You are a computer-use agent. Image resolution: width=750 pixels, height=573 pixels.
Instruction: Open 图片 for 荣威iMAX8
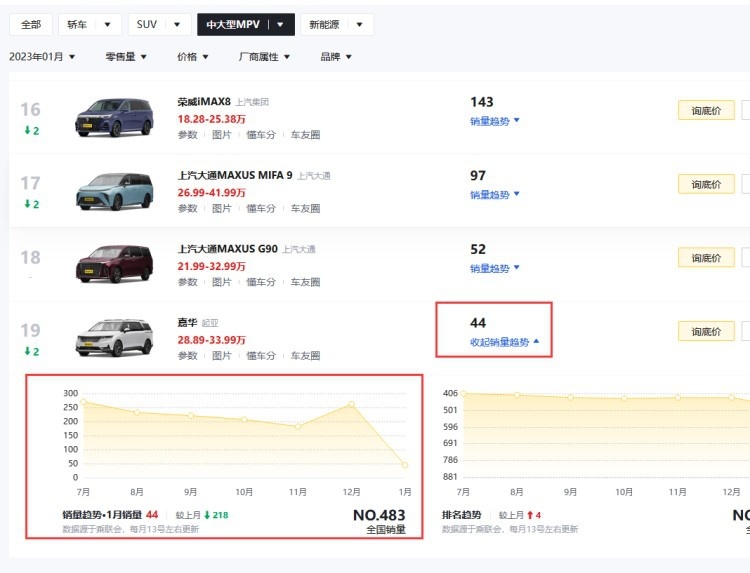click(x=221, y=135)
